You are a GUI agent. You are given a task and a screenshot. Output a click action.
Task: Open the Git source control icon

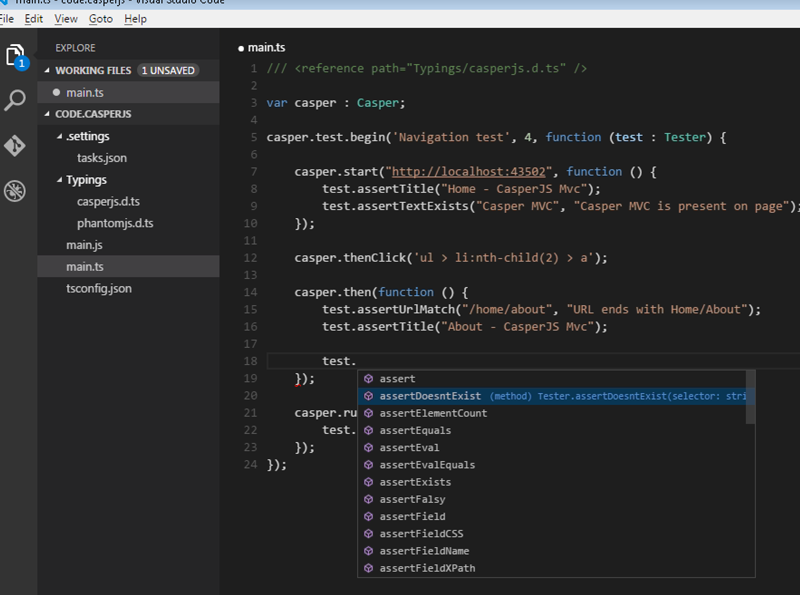15,146
